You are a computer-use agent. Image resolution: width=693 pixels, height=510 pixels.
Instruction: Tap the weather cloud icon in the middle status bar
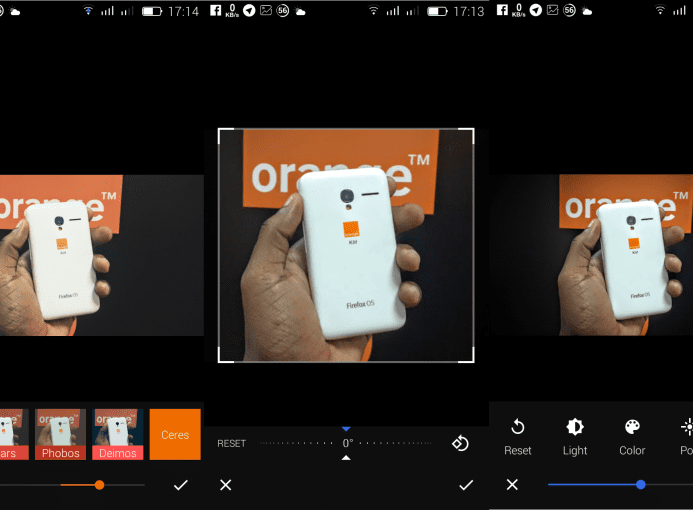(x=301, y=11)
